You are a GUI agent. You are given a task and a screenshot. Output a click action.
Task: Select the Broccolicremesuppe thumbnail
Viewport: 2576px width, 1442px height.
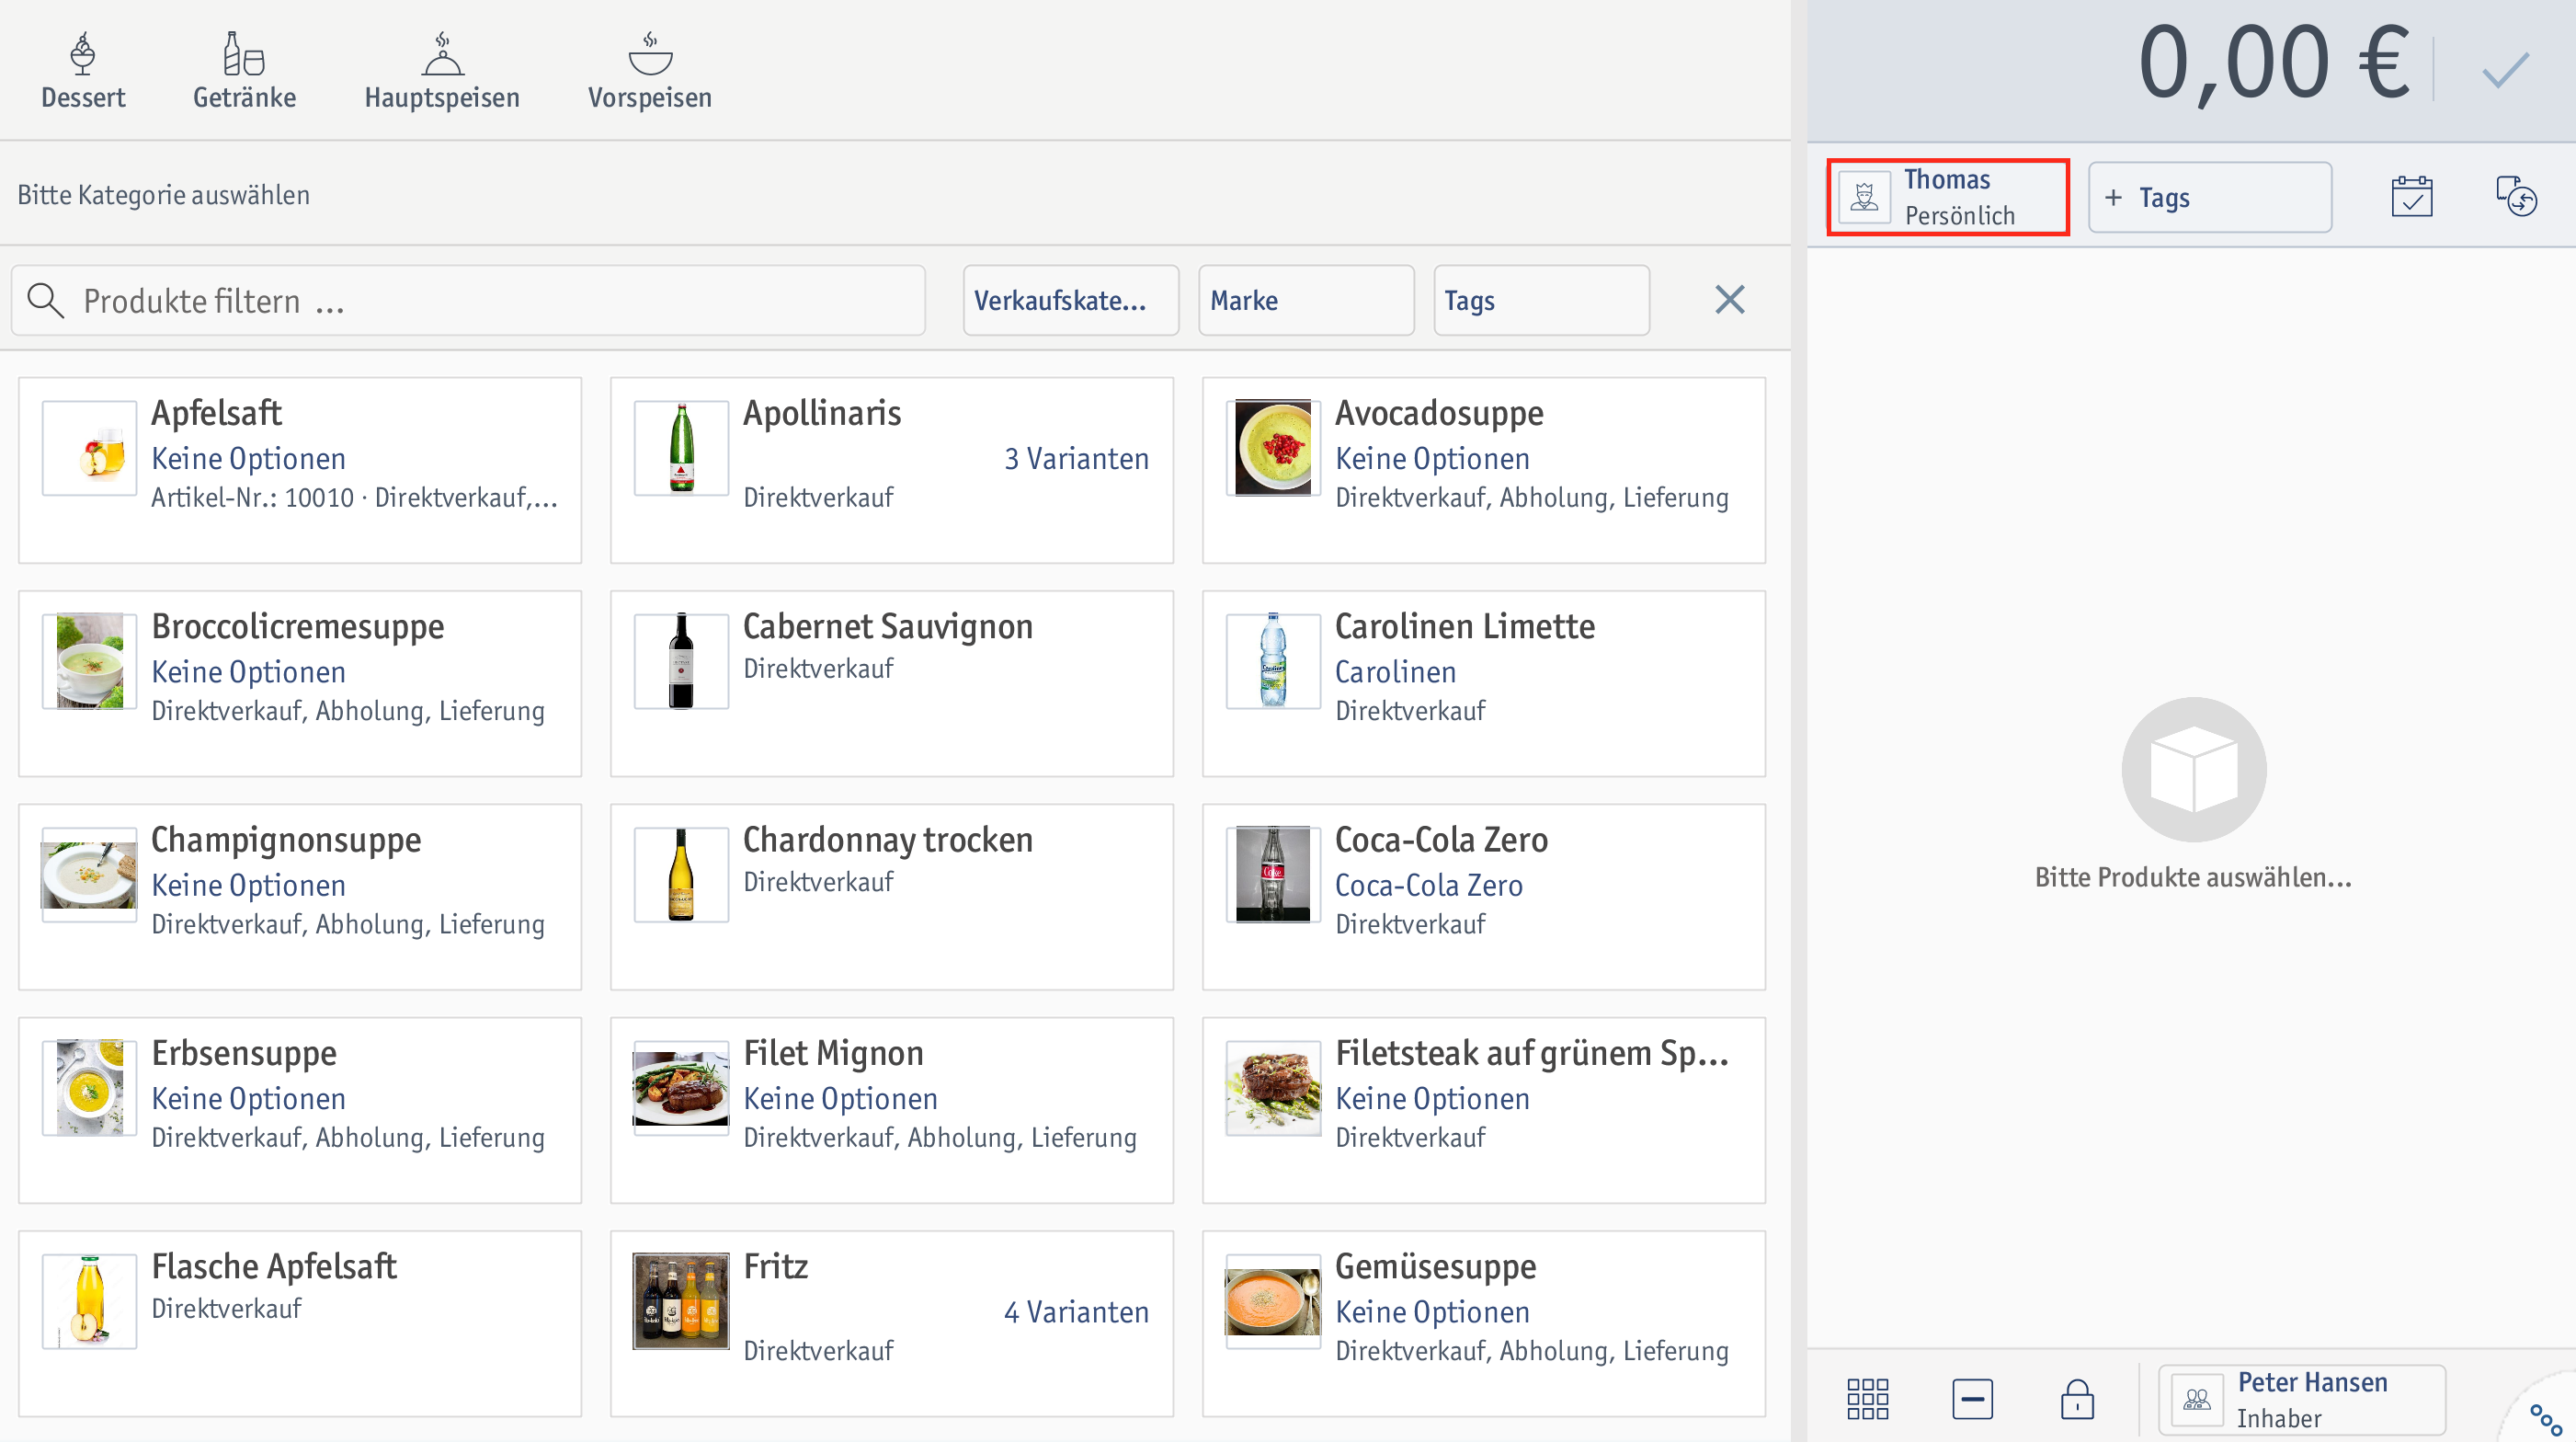pos(89,661)
